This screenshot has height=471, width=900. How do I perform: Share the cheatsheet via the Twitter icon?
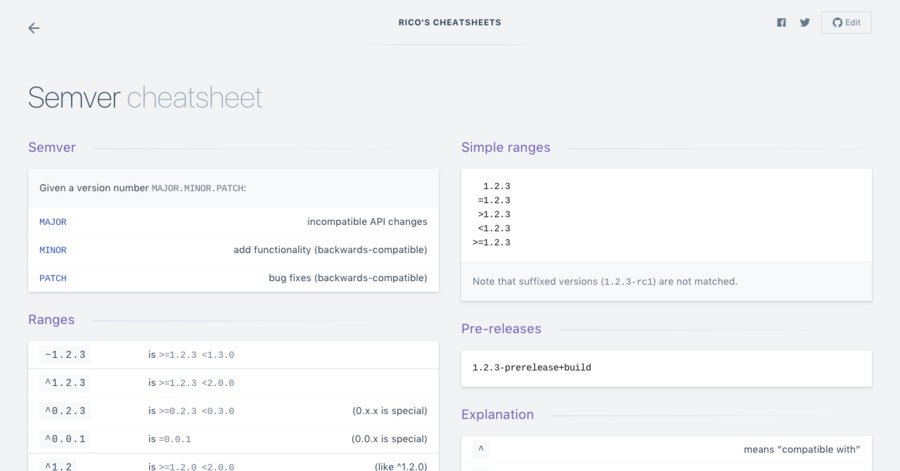coord(805,22)
